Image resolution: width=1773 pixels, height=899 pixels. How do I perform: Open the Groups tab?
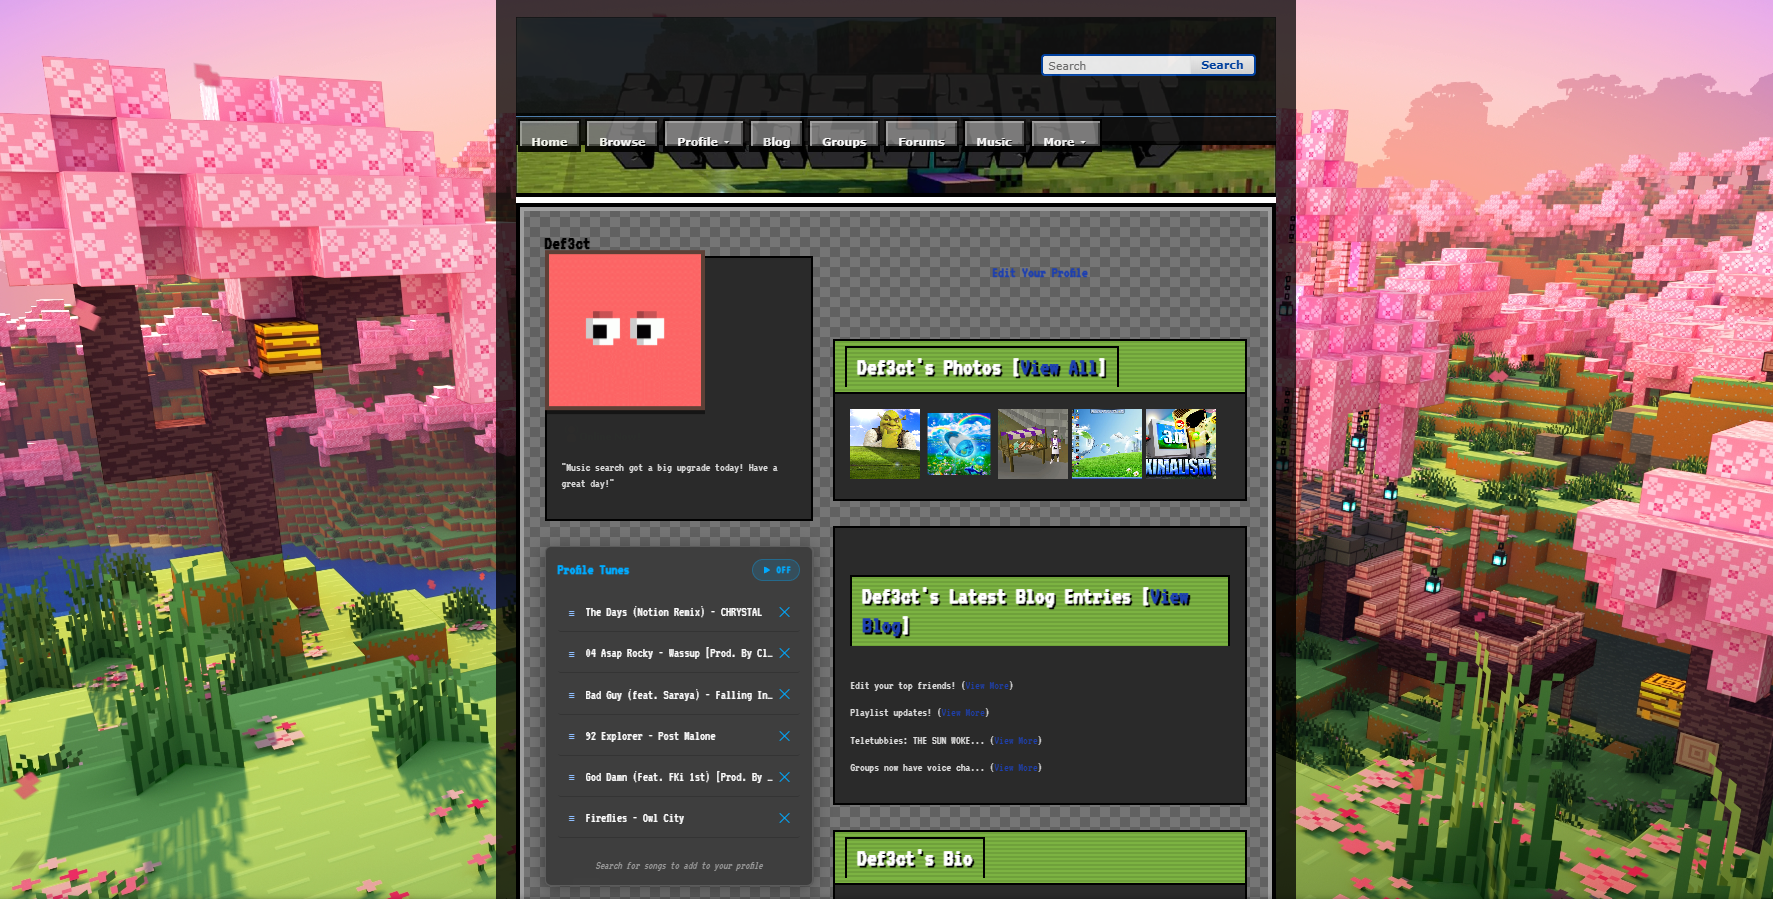tap(844, 135)
